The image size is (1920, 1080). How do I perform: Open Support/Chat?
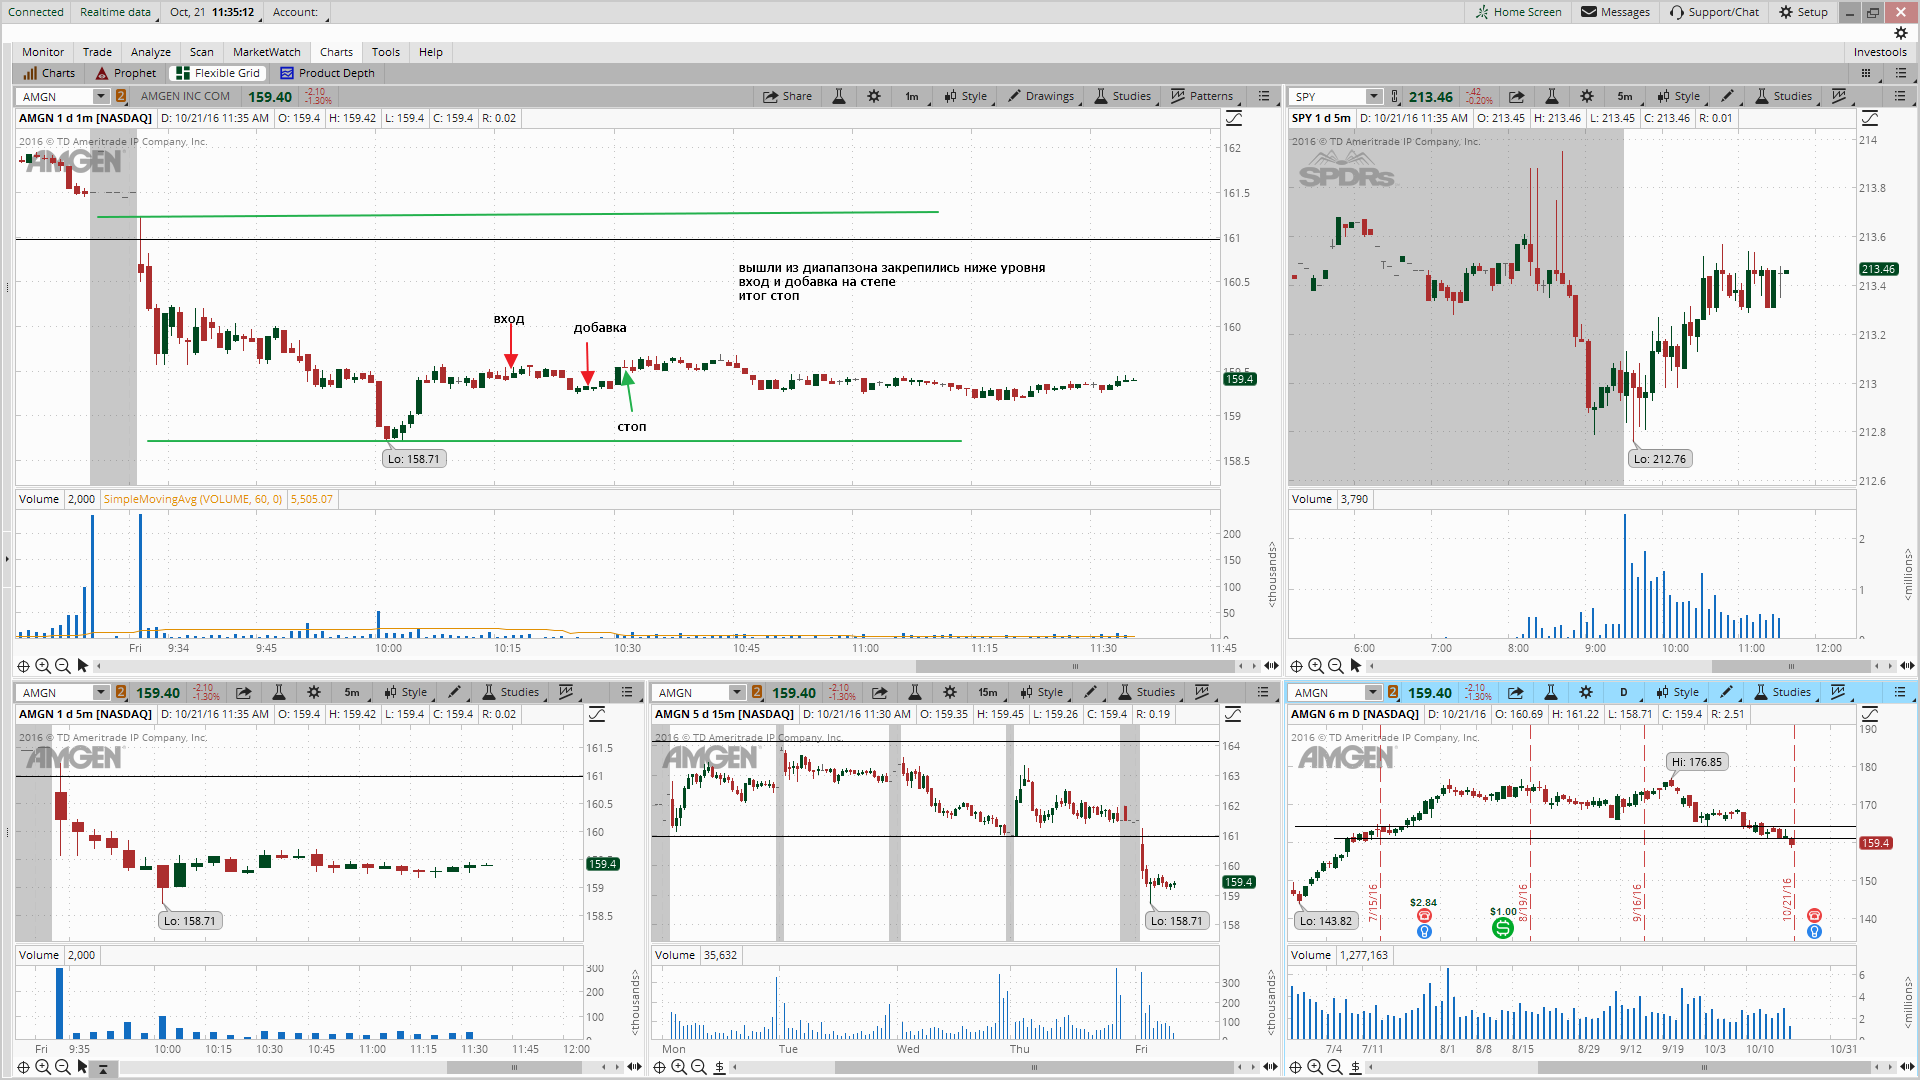[1714, 12]
